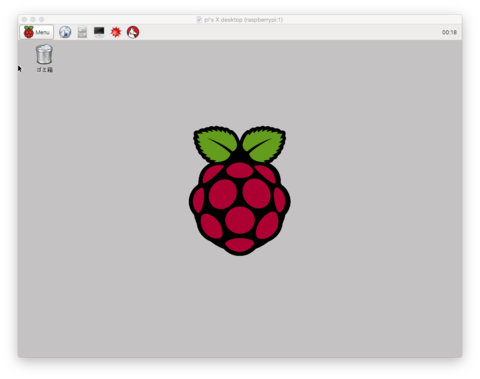Open the Mathematica red spiky icon
The width and height of the screenshot is (480, 379).
pos(116,32)
